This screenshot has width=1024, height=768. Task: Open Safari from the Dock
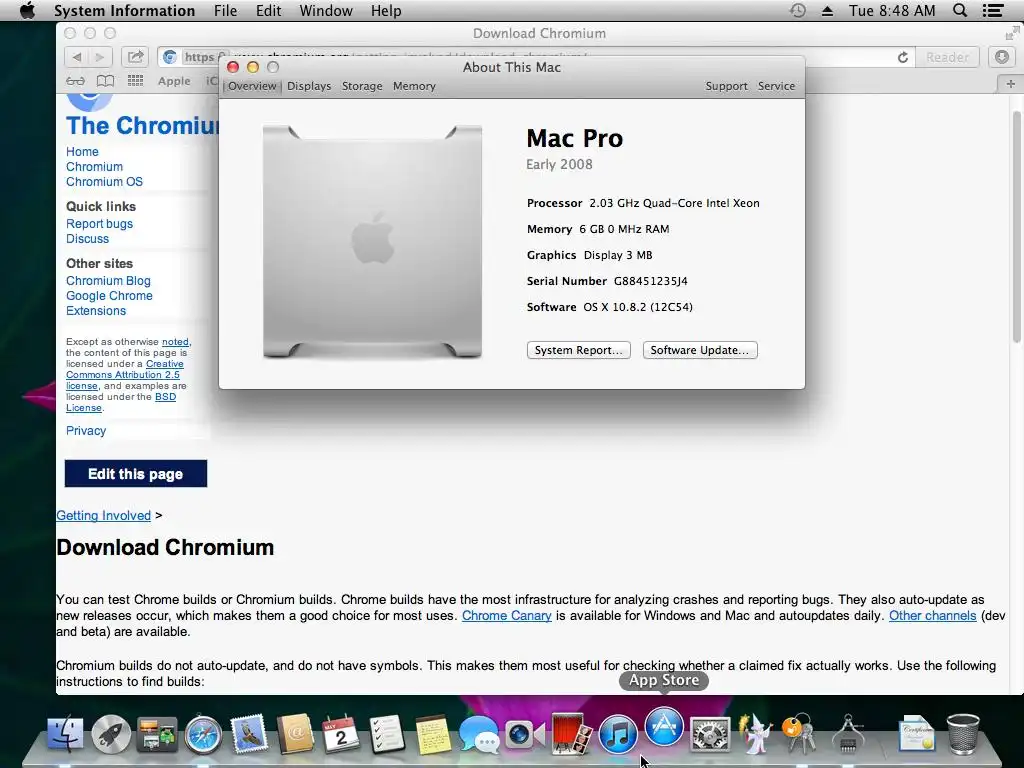pos(203,734)
